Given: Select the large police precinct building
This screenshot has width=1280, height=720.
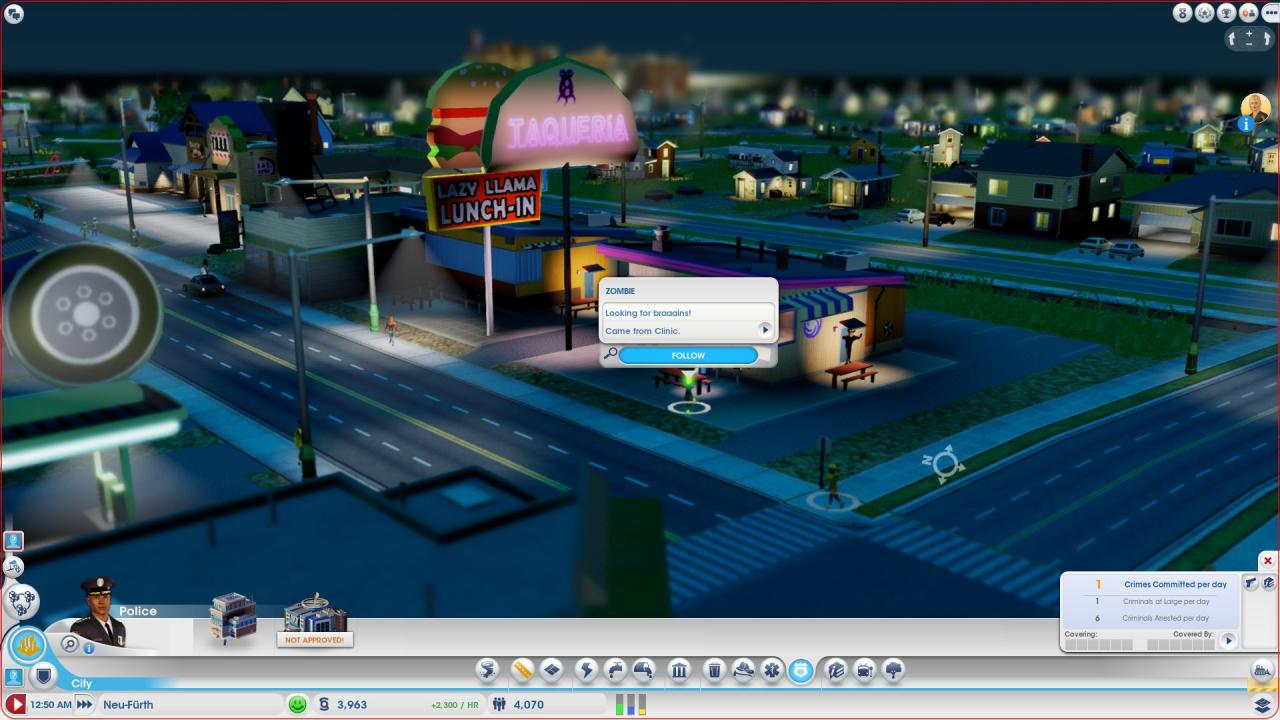Looking at the screenshot, I should click(315, 613).
